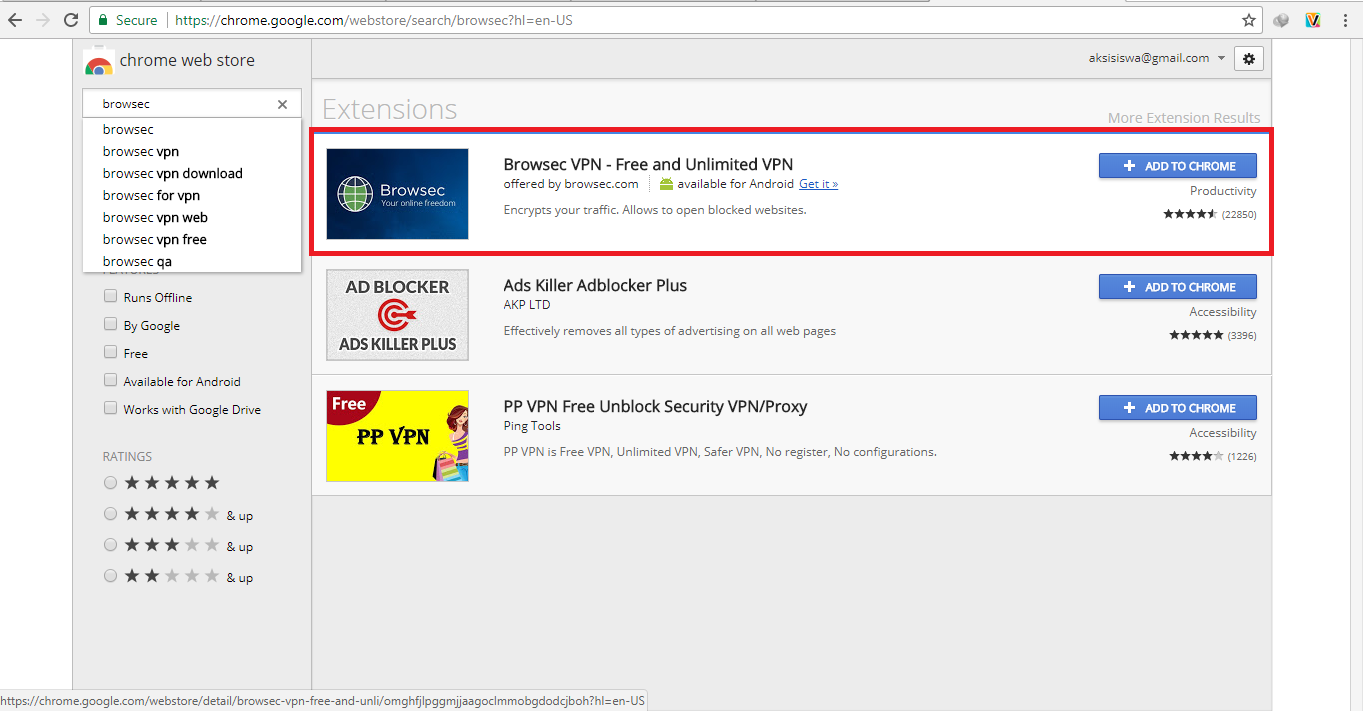The width and height of the screenshot is (1363, 711).
Task: Bookmark this page with the star icon
Action: (1249, 20)
